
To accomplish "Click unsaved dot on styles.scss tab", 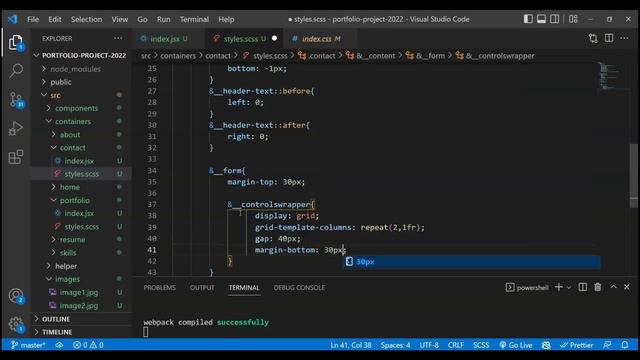I will click(274, 38).
